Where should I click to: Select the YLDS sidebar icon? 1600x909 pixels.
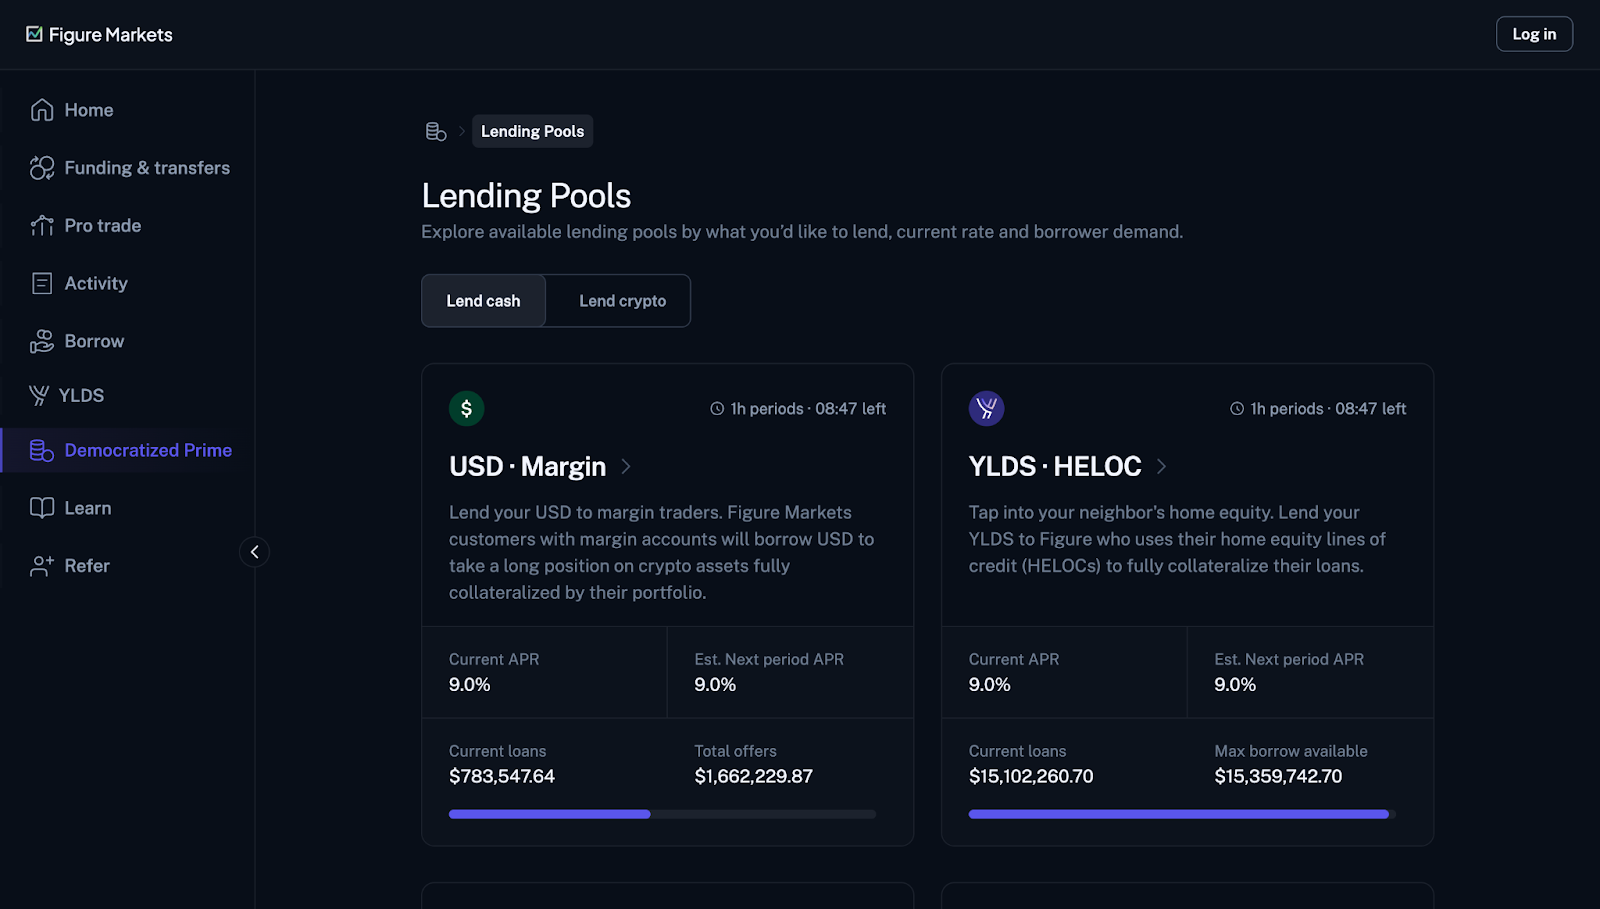point(39,395)
